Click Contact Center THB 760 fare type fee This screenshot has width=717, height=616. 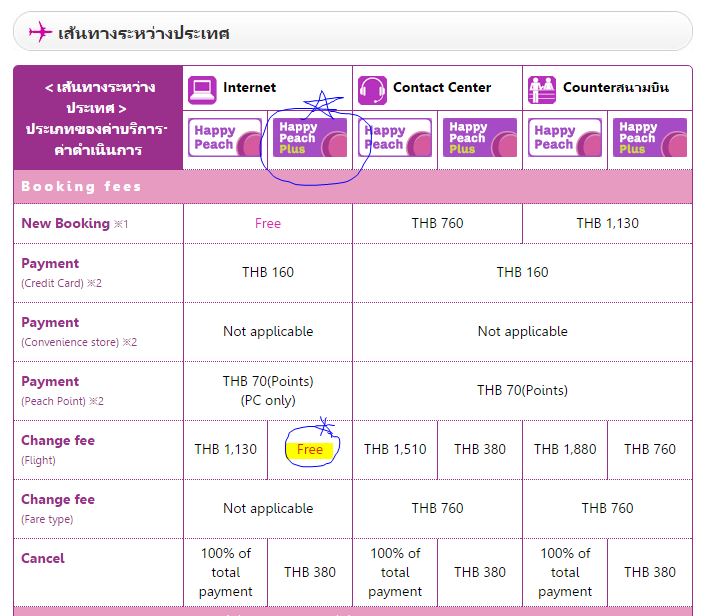pos(437,509)
